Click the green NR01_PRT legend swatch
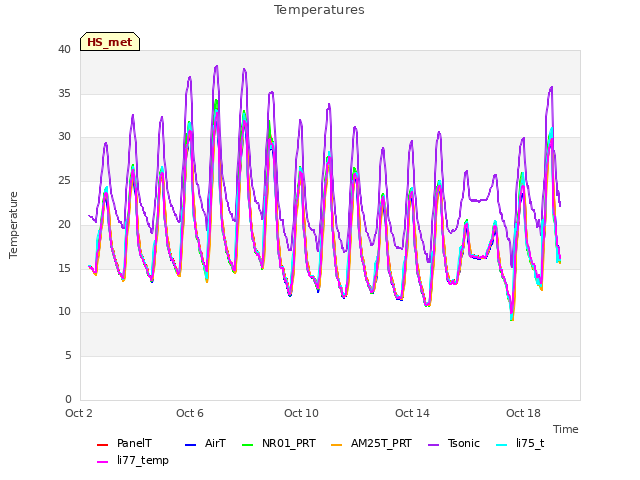The width and height of the screenshot is (640, 480). click(x=247, y=444)
